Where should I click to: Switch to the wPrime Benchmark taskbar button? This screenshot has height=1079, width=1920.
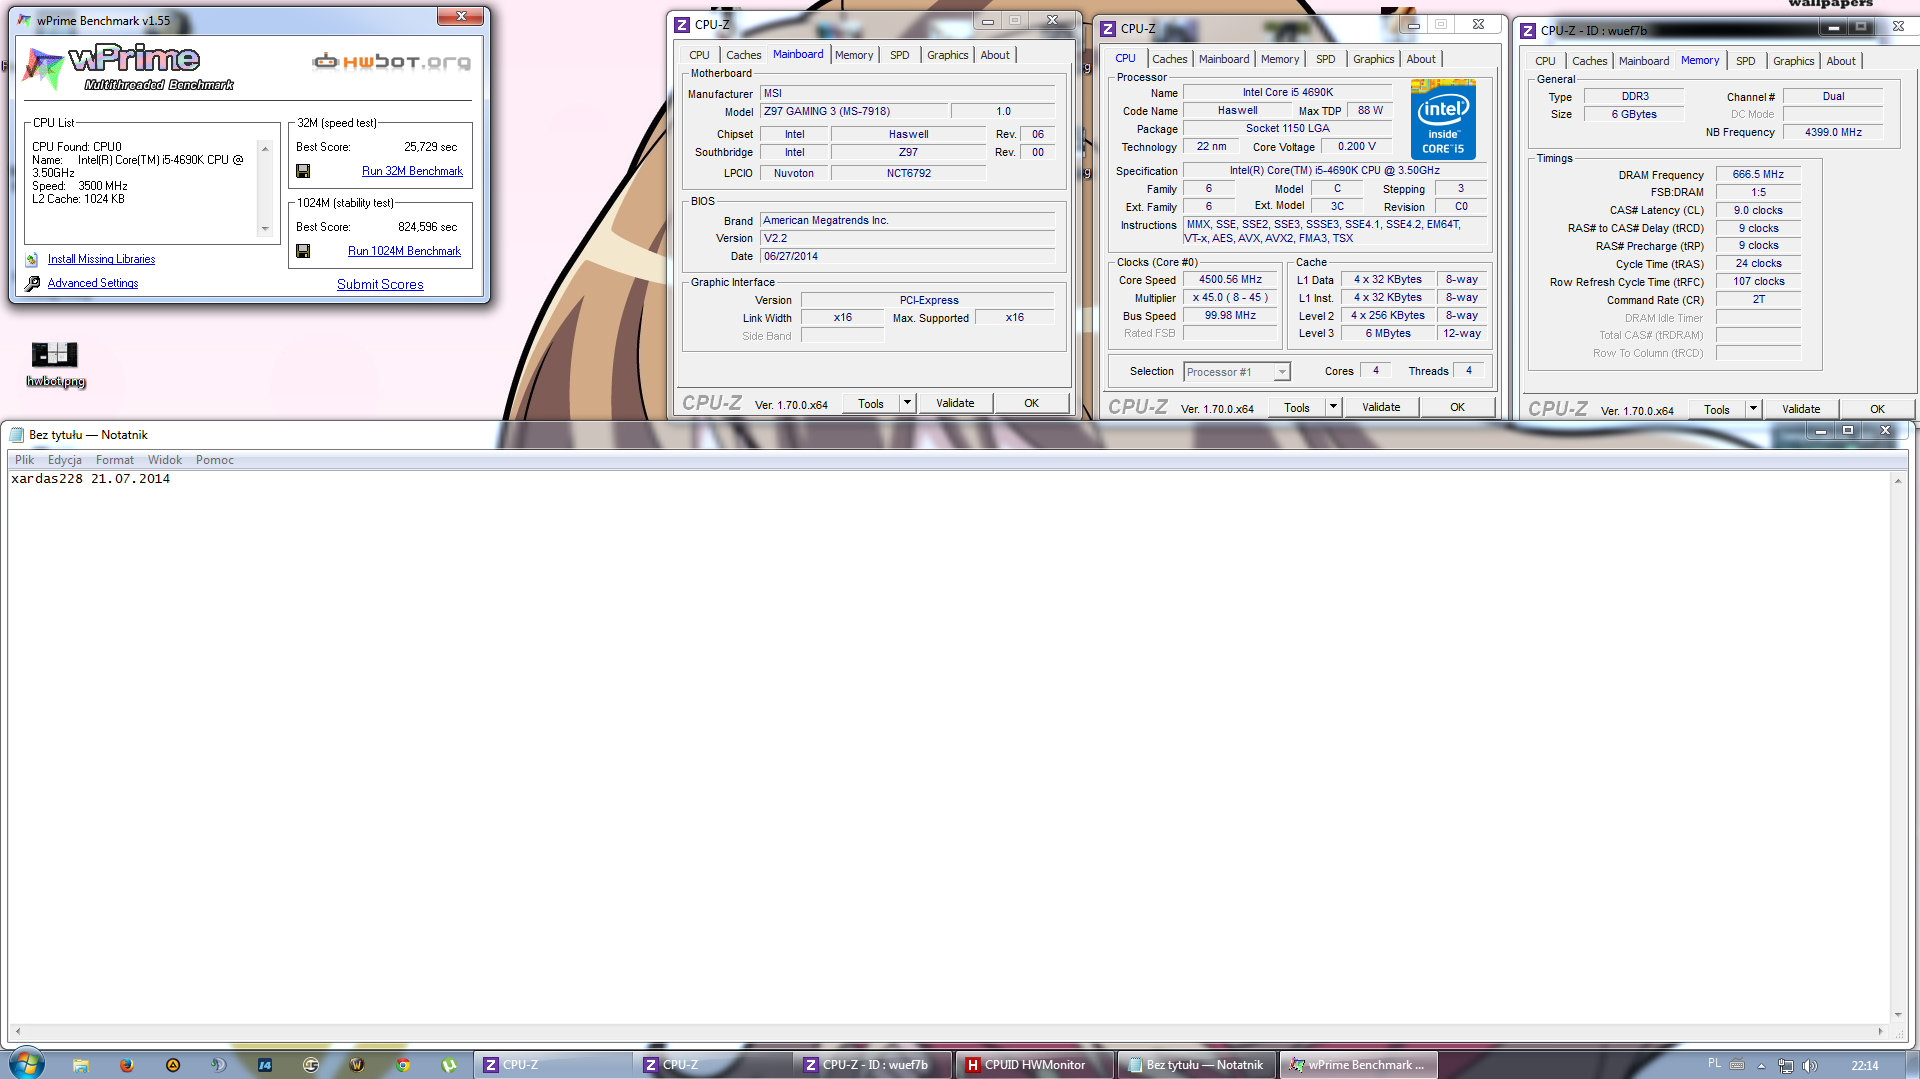(1356, 1065)
